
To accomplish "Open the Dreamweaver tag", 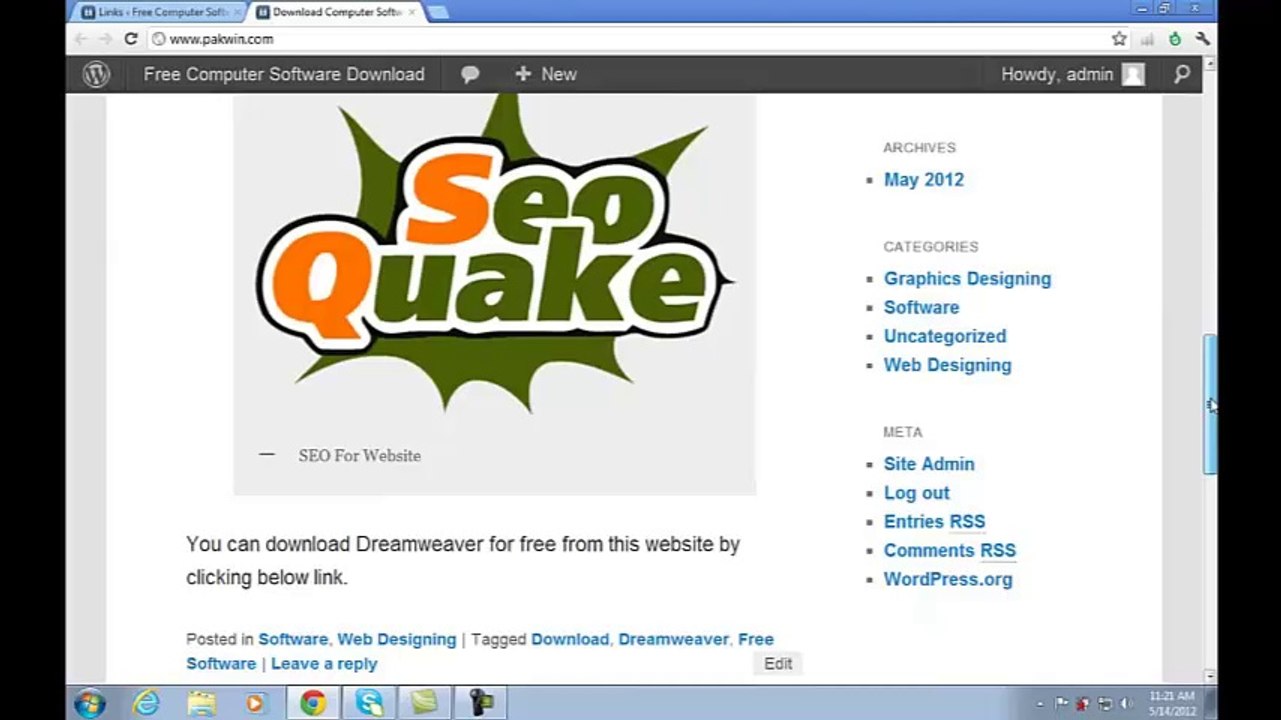I will (673, 639).
